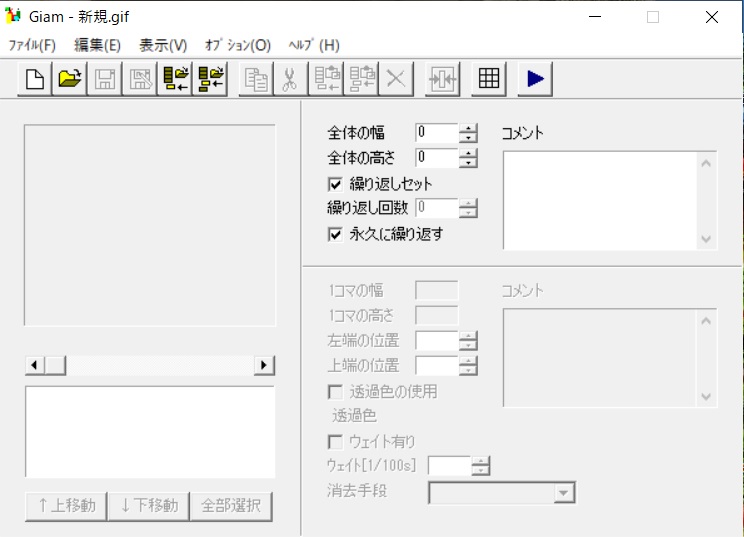Viewport: 744px width, 537px height.
Task: Click the frame list box
Action: pos(150,432)
